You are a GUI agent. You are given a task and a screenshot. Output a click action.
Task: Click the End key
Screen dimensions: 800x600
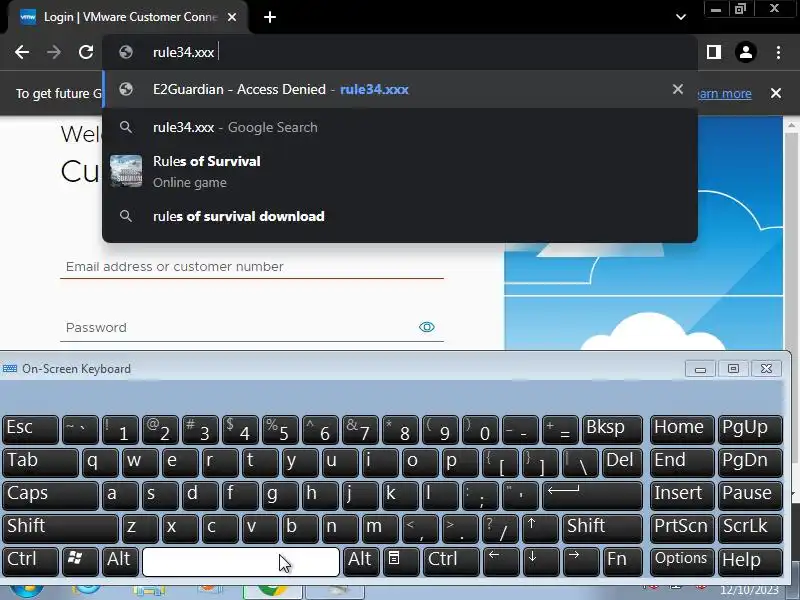tap(682, 462)
